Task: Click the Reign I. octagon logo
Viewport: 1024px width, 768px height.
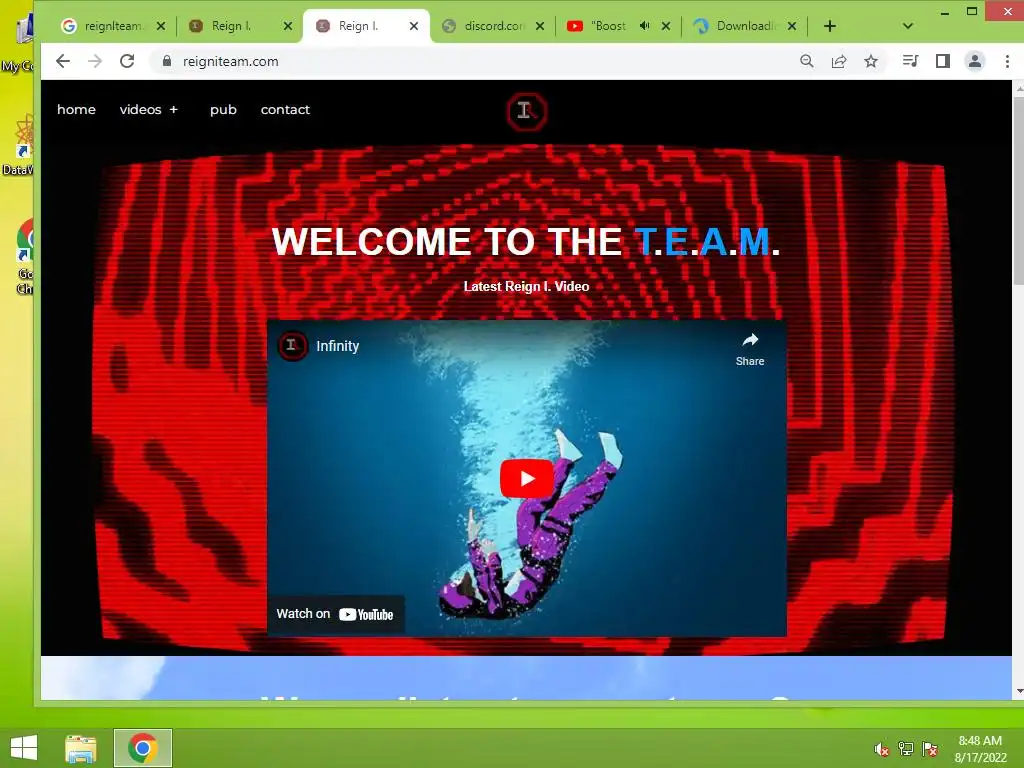Action: (526, 112)
